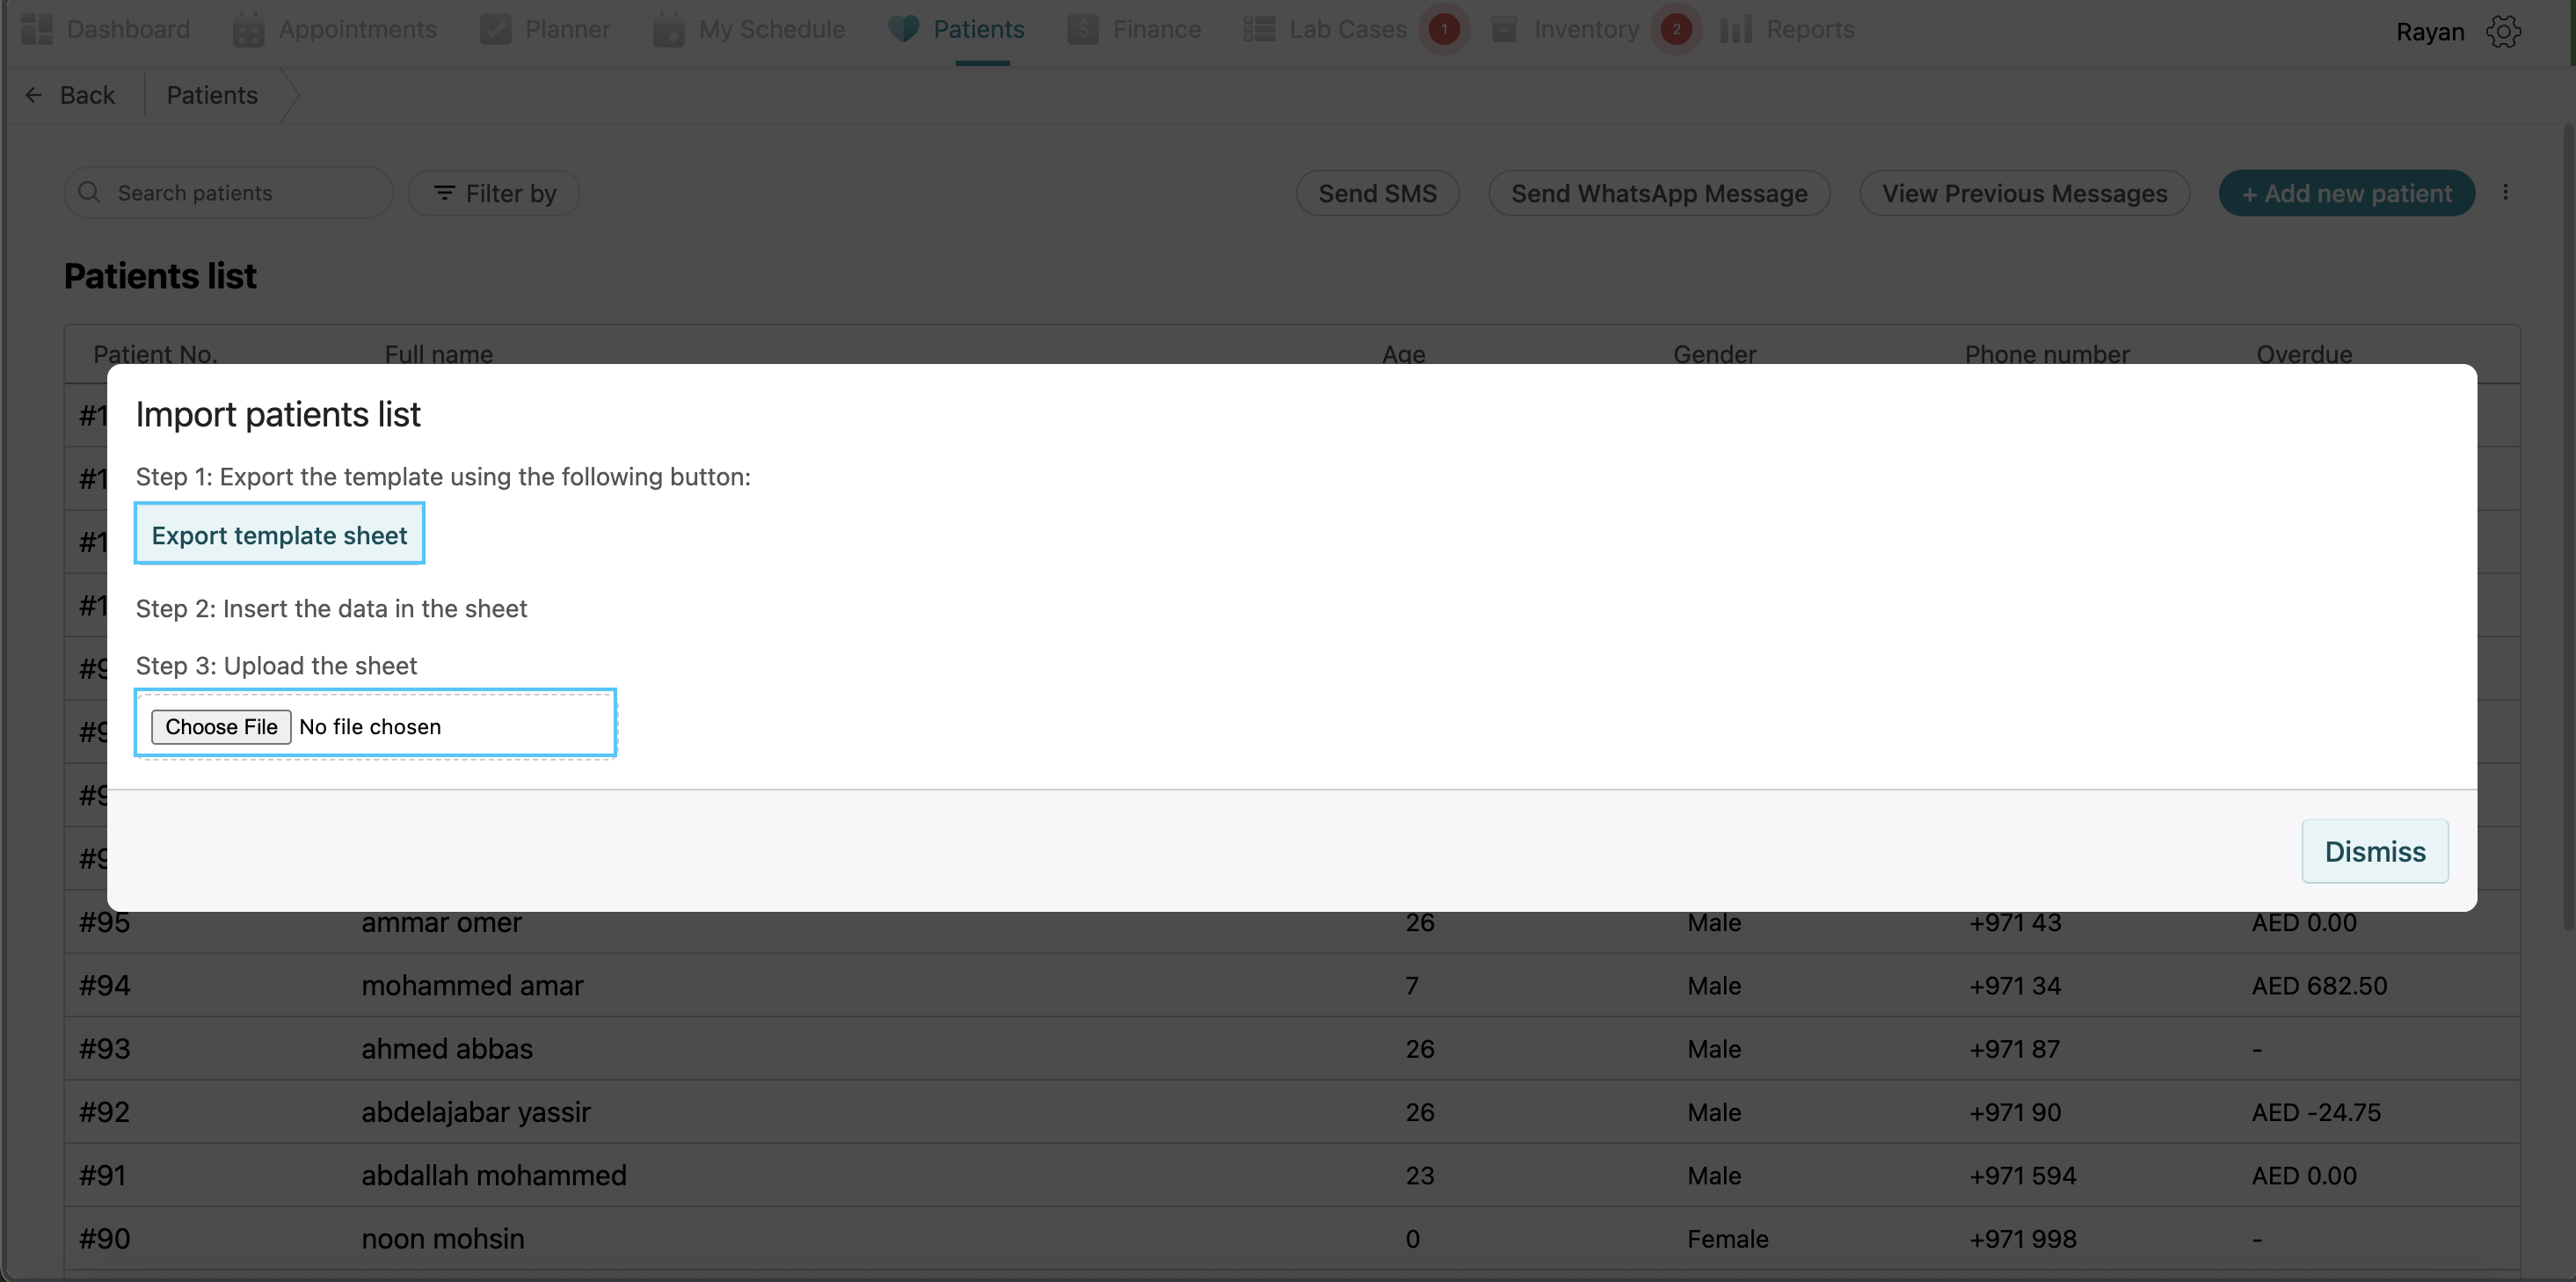
Task: Click Add new patient button
Action: (2346, 193)
